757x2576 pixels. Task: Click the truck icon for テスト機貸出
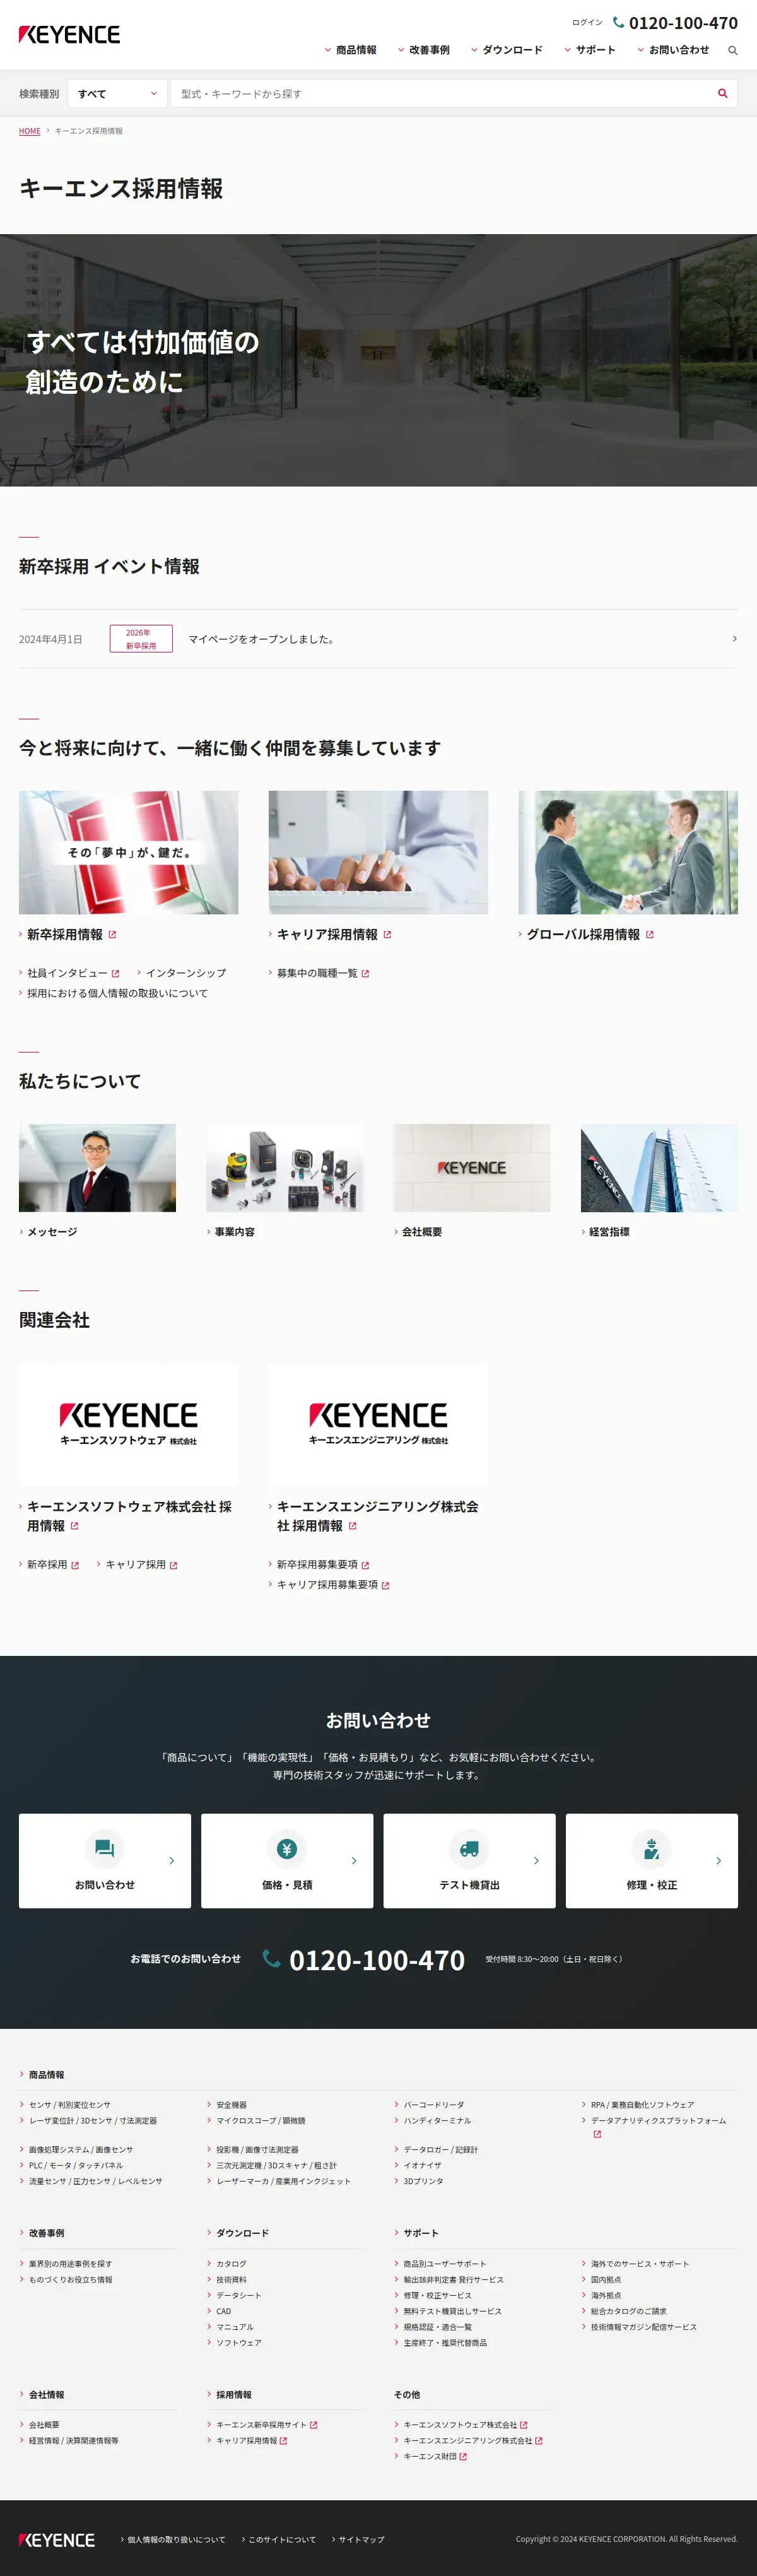click(469, 1848)
